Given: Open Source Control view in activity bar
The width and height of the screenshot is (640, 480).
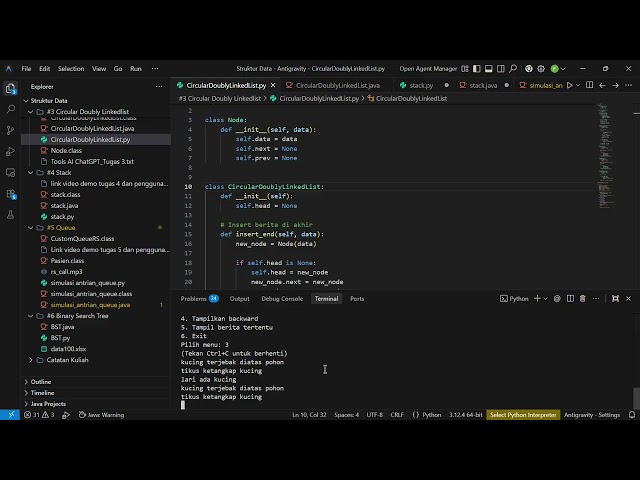Looking at the screenshot, I should (11, 130).
